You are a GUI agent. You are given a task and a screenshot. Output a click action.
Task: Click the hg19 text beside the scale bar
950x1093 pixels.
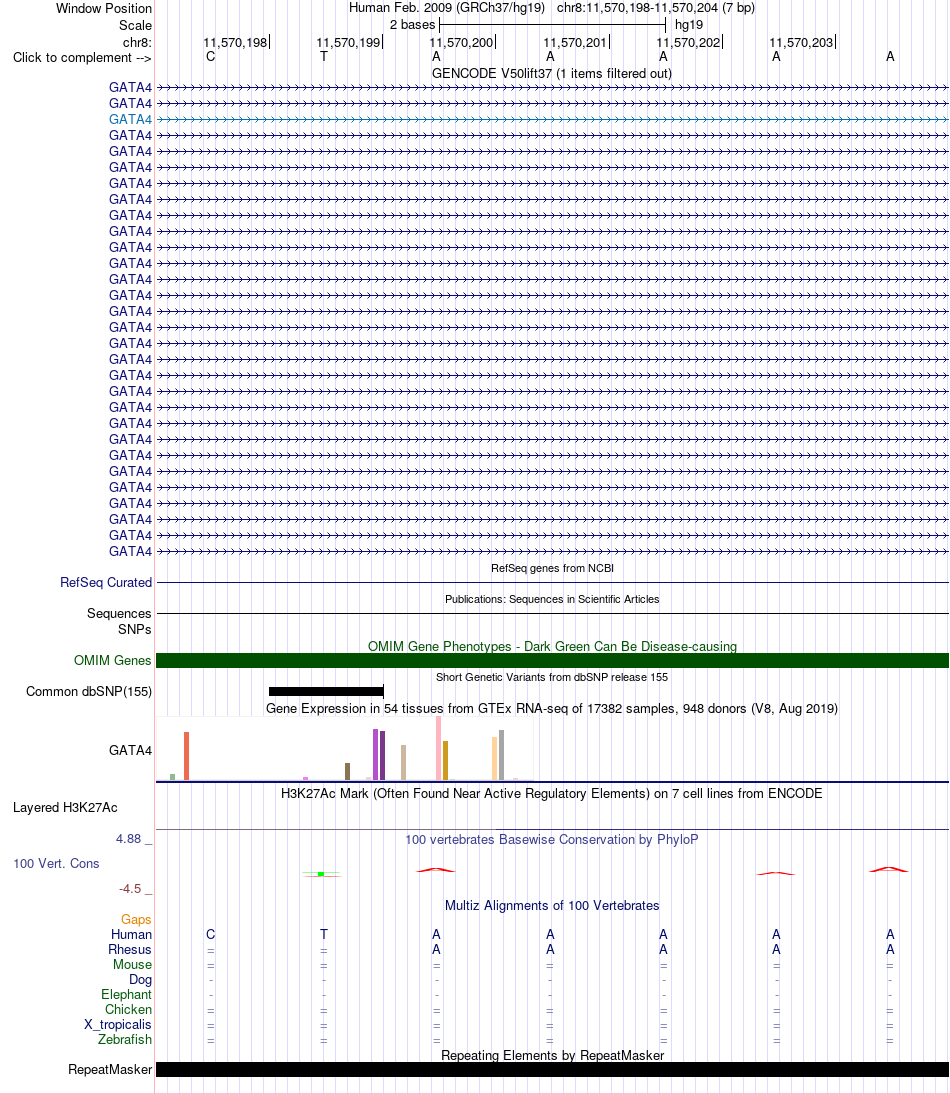click(689, 24)
